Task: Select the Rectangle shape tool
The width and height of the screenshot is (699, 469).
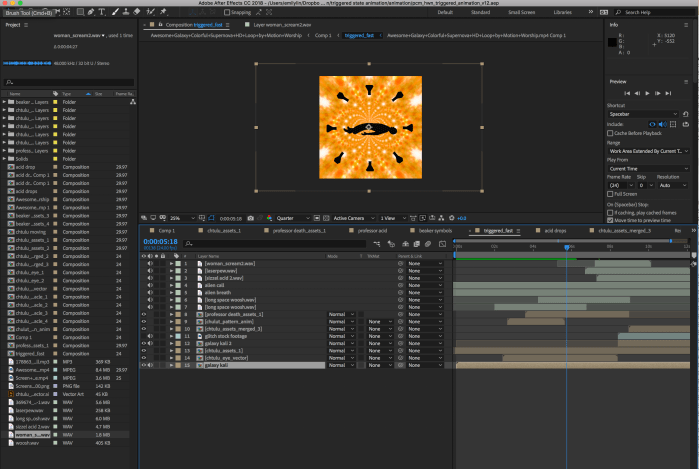Action: pos(80,12)
